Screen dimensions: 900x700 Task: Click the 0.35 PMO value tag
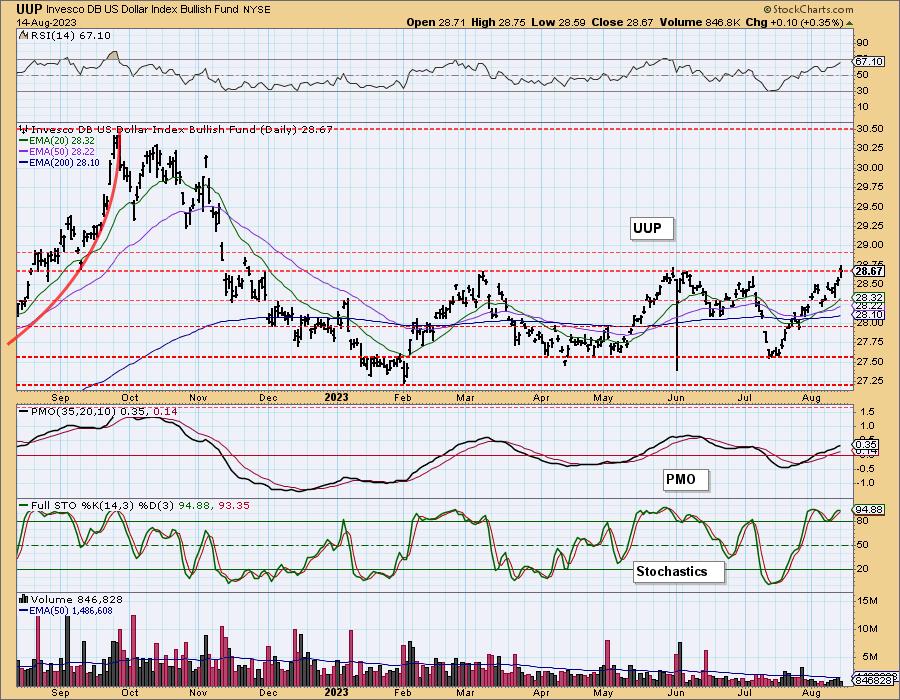click(866, 444)
